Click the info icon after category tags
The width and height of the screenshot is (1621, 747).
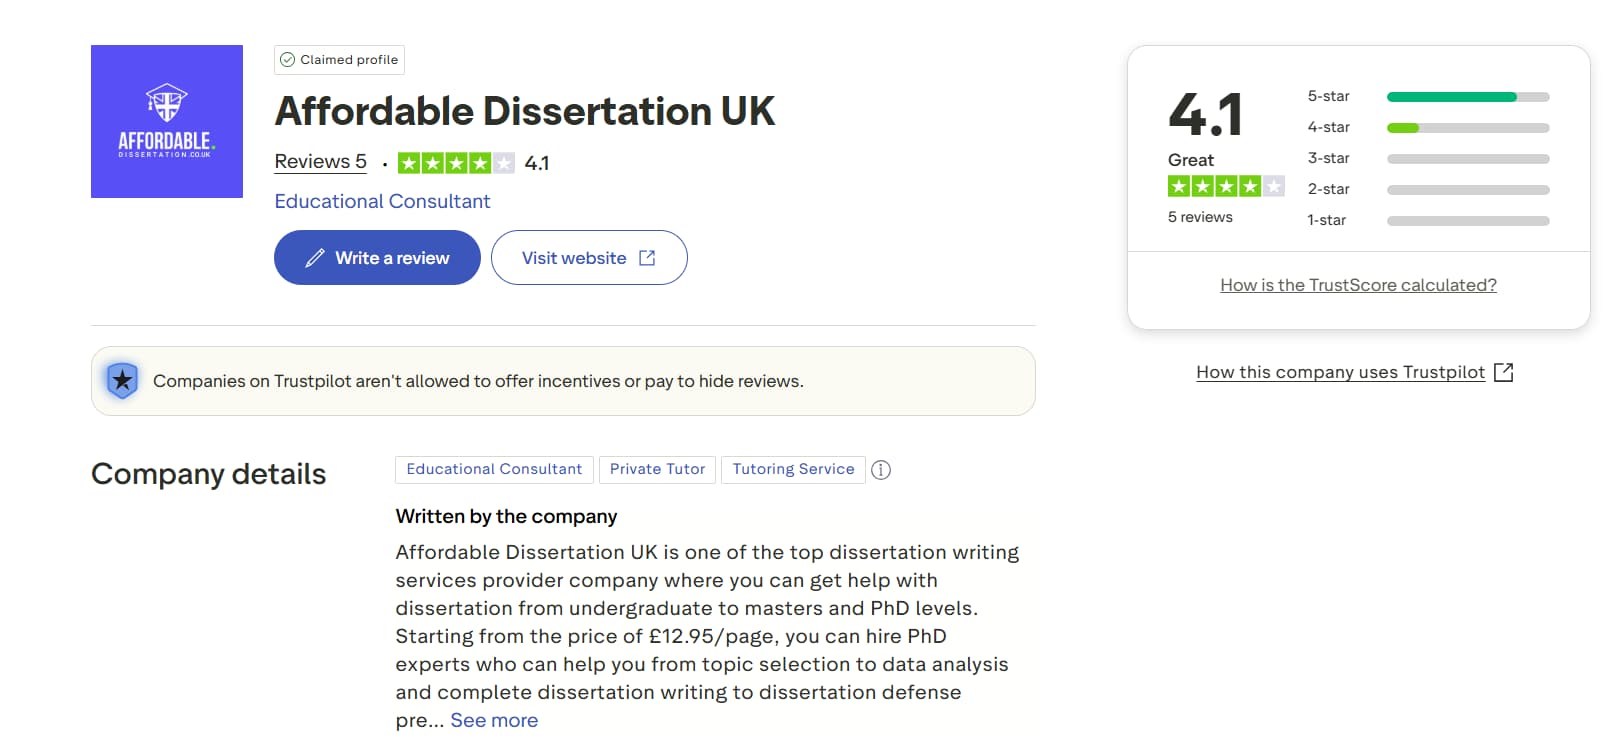point(881,470)
